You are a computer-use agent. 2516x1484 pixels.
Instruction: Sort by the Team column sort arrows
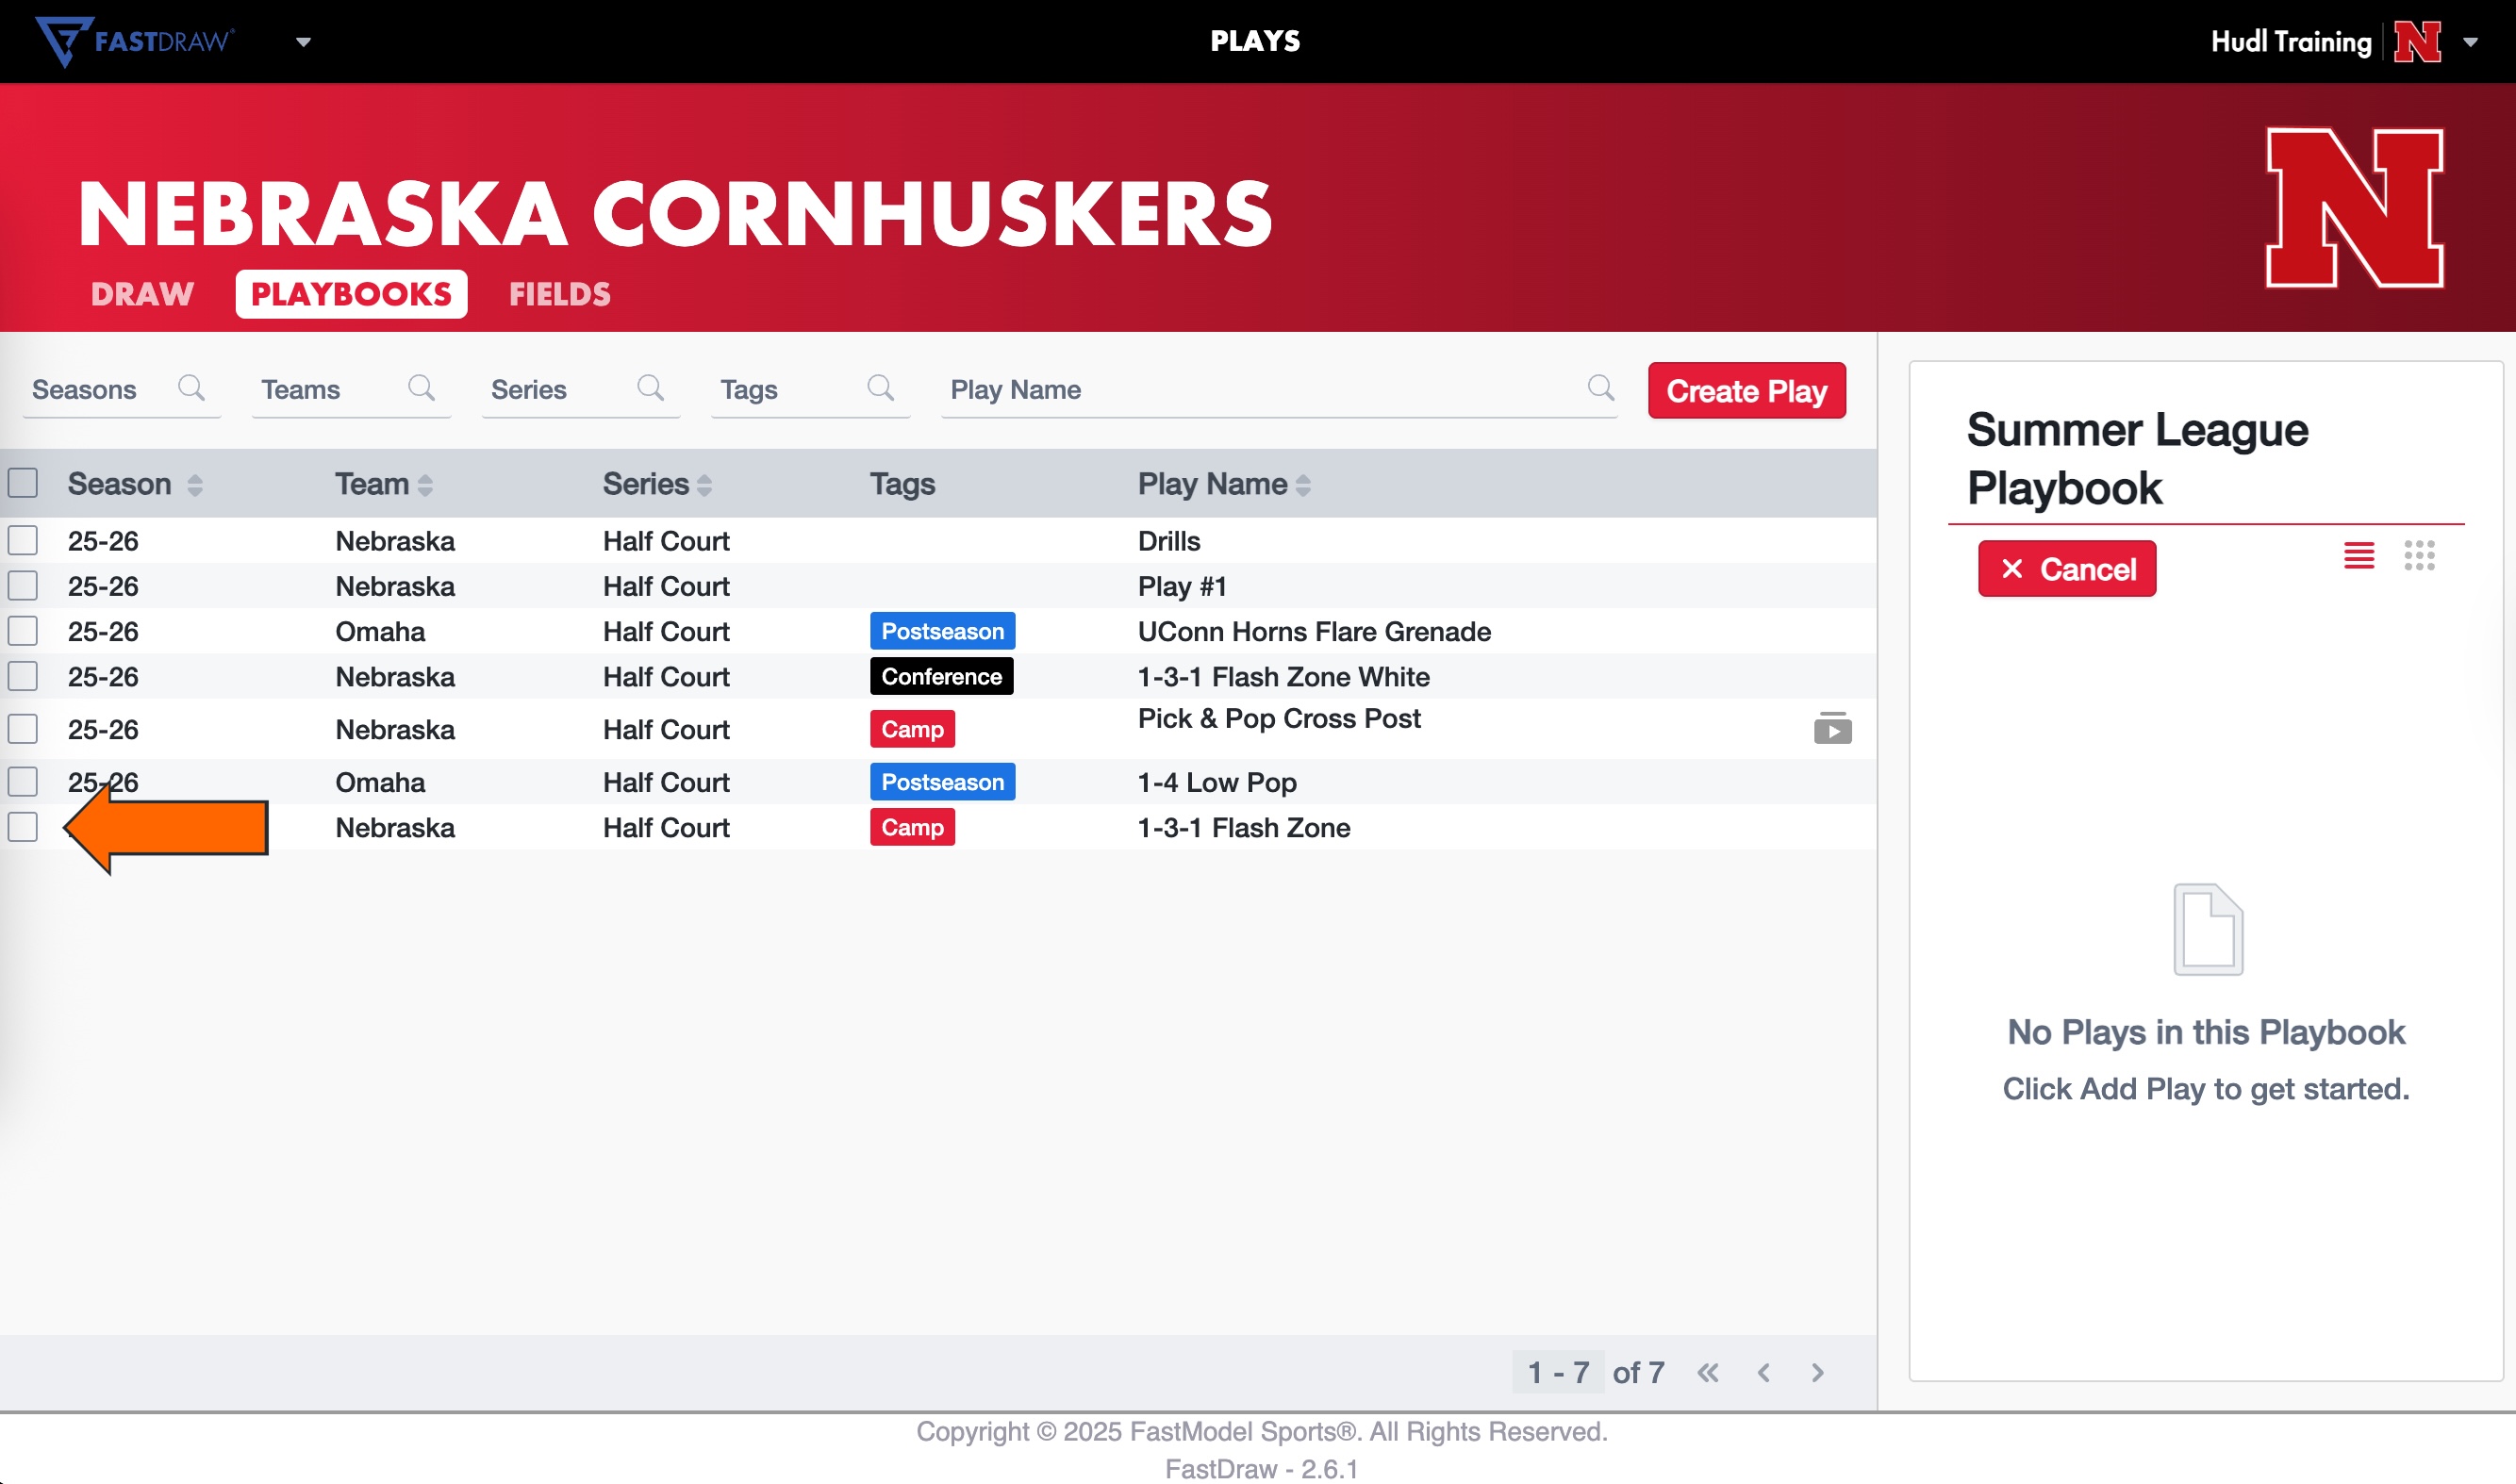pos(425,485)
